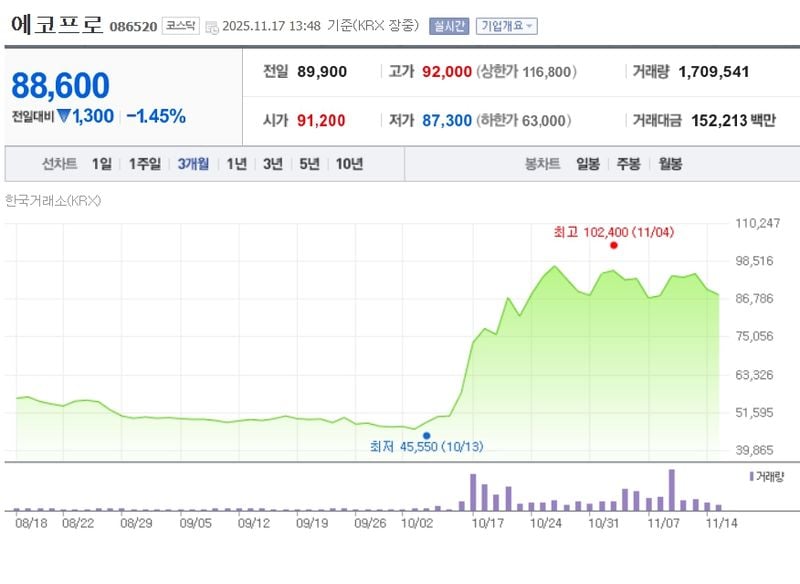Open the 기업개요 dropdown
This screenshot has height=584, width=800.
(x=506, y=26)
